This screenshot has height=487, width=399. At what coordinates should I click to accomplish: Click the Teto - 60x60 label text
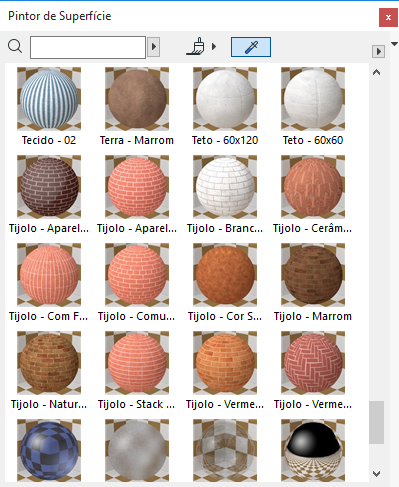click(313, 140)
